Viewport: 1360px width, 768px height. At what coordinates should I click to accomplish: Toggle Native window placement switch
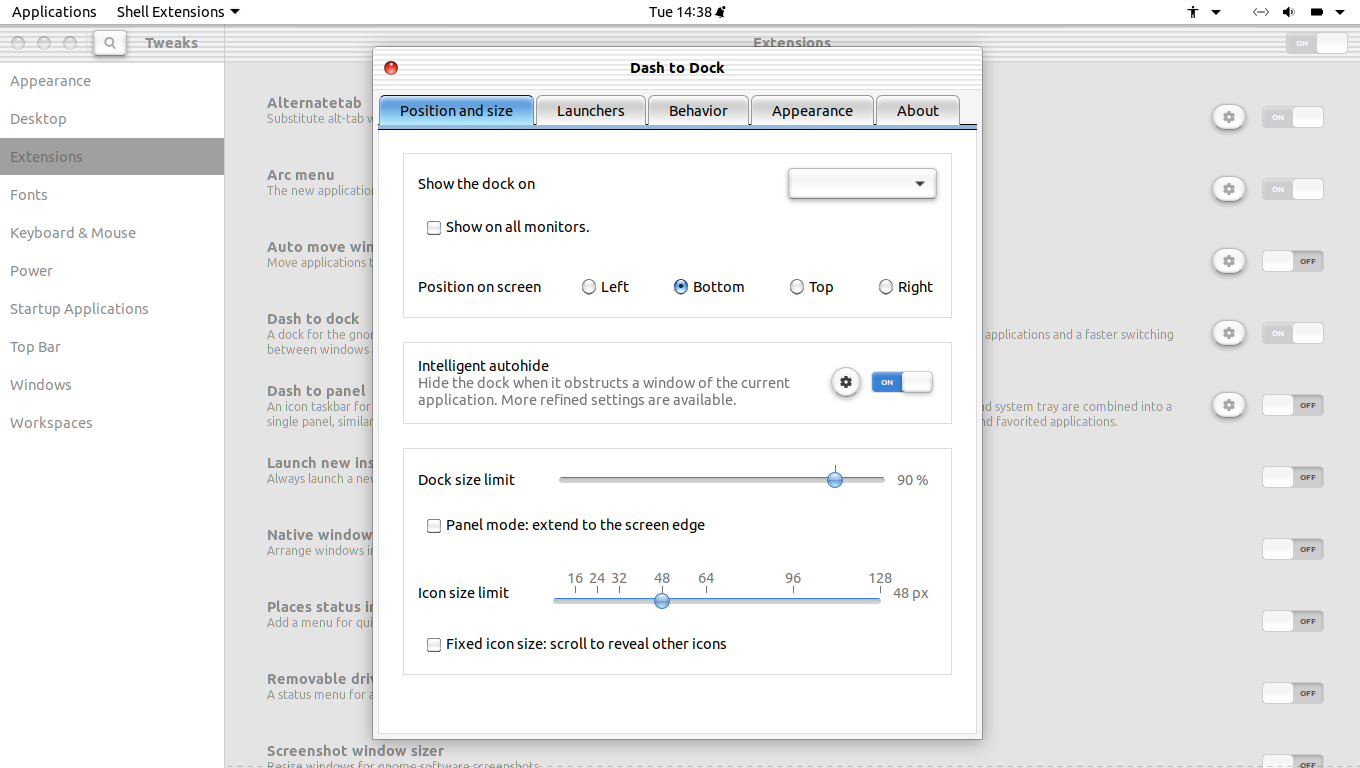[1293, 549]
